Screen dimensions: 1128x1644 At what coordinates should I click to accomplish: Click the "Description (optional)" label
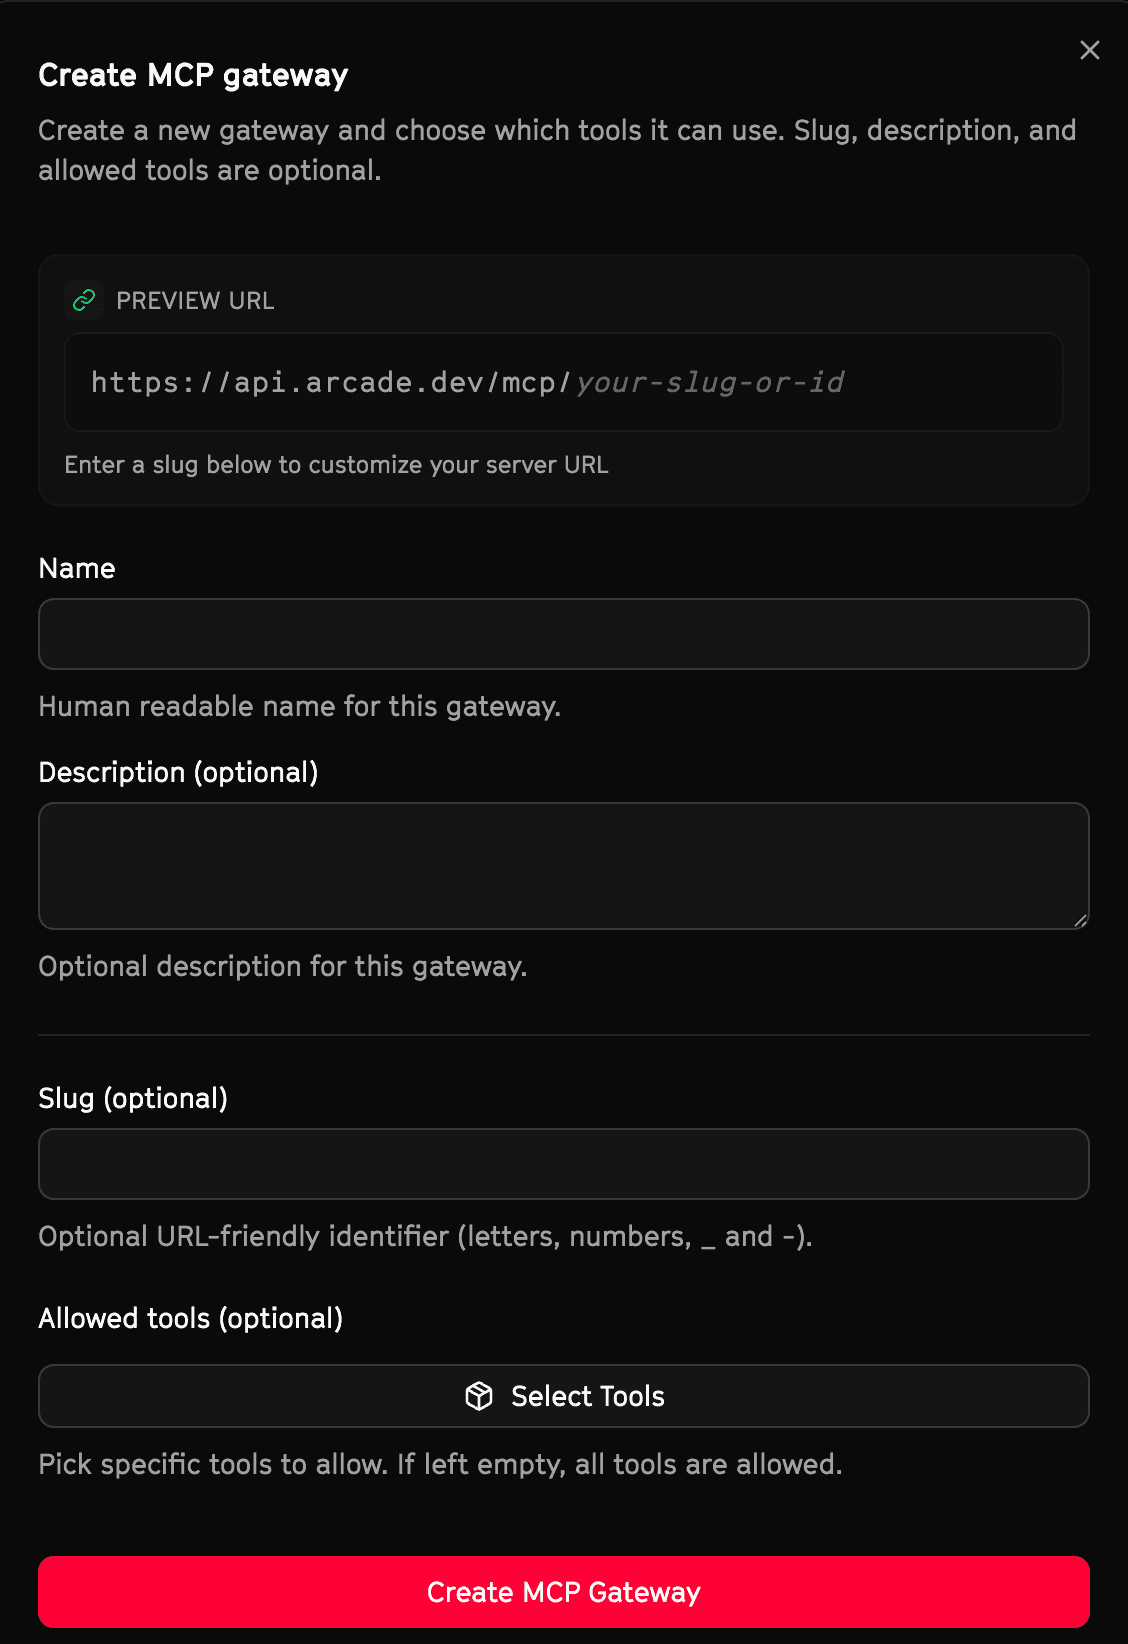(178, 772)
